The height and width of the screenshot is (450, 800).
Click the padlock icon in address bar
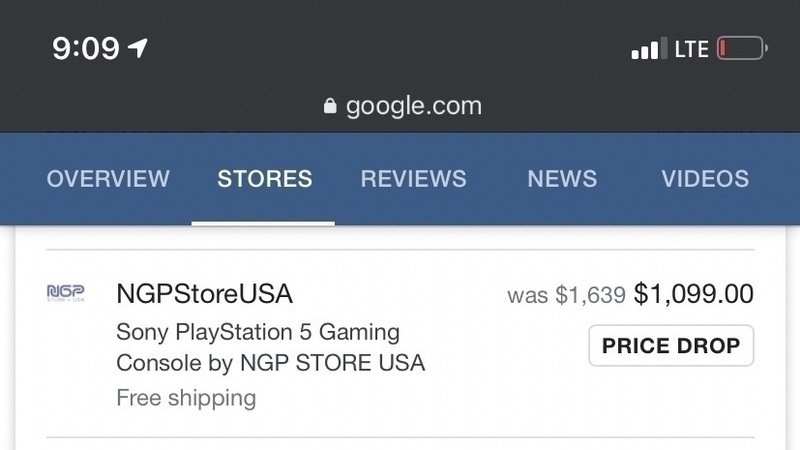(331, 107)
